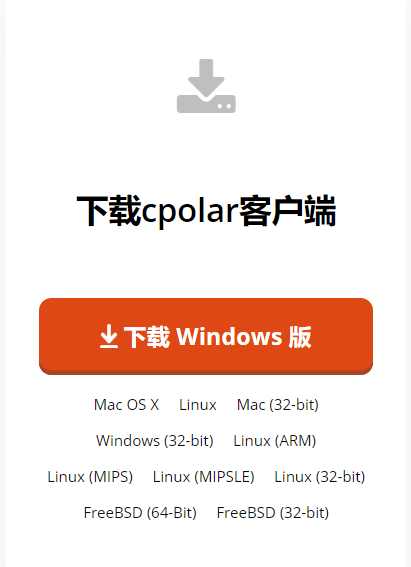
Task: Choose the Mac (32-bit) download link
Action: pos(278,405)
